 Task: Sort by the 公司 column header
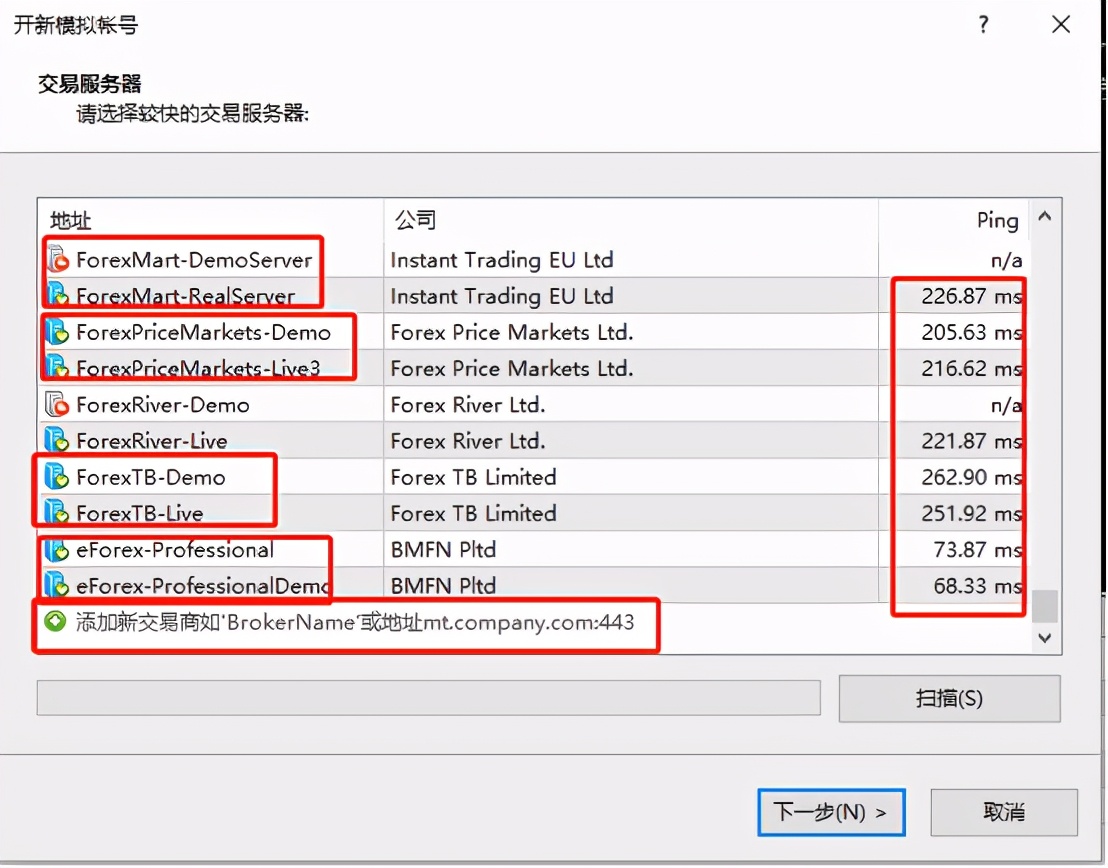click(x=631, y=221)
